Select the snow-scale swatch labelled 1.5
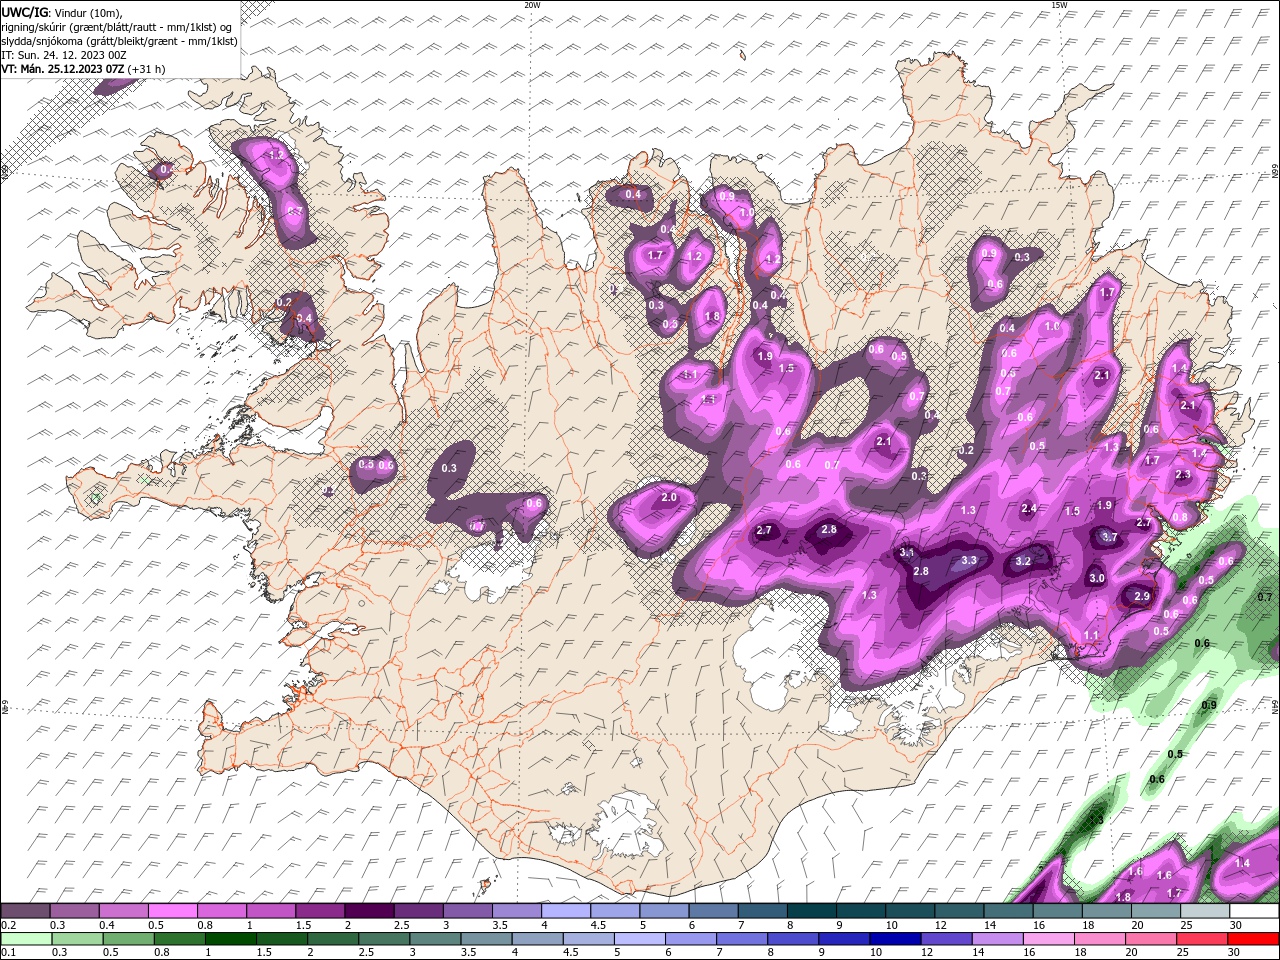1280x960 pixels. click(319, 911)
